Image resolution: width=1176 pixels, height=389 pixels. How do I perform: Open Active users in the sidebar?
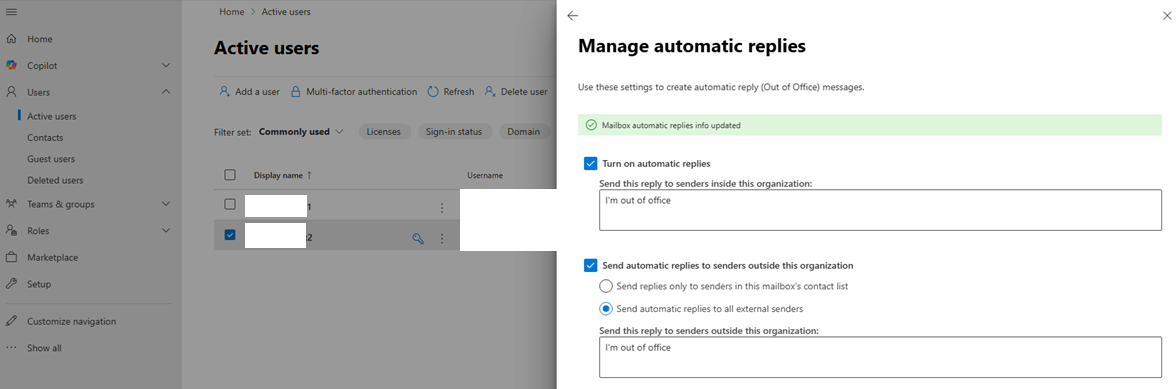click(x=52, y=116)
